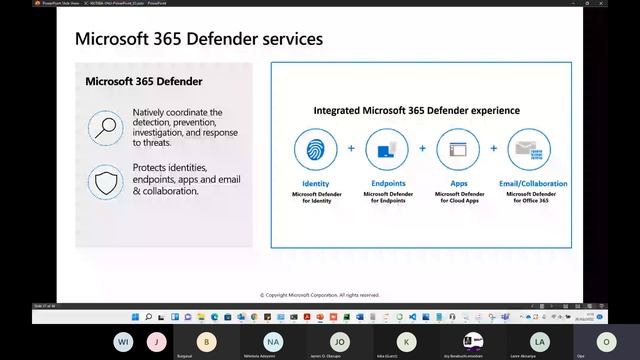Viewport: 640px width, 360px height.
Task: Open Adobe Acrobat from the taskbar
Action: pyautogui.click(x=307, y=317)
